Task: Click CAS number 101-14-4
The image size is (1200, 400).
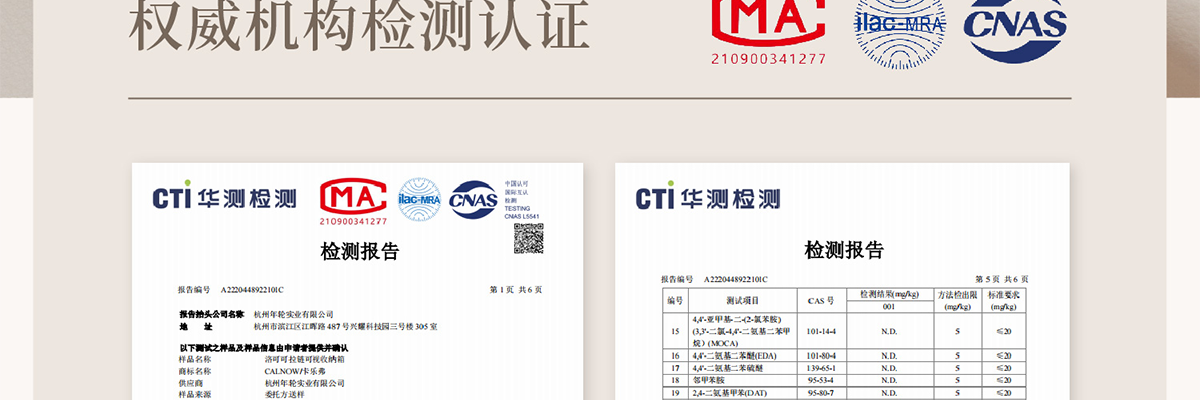Action: point(821,330)
